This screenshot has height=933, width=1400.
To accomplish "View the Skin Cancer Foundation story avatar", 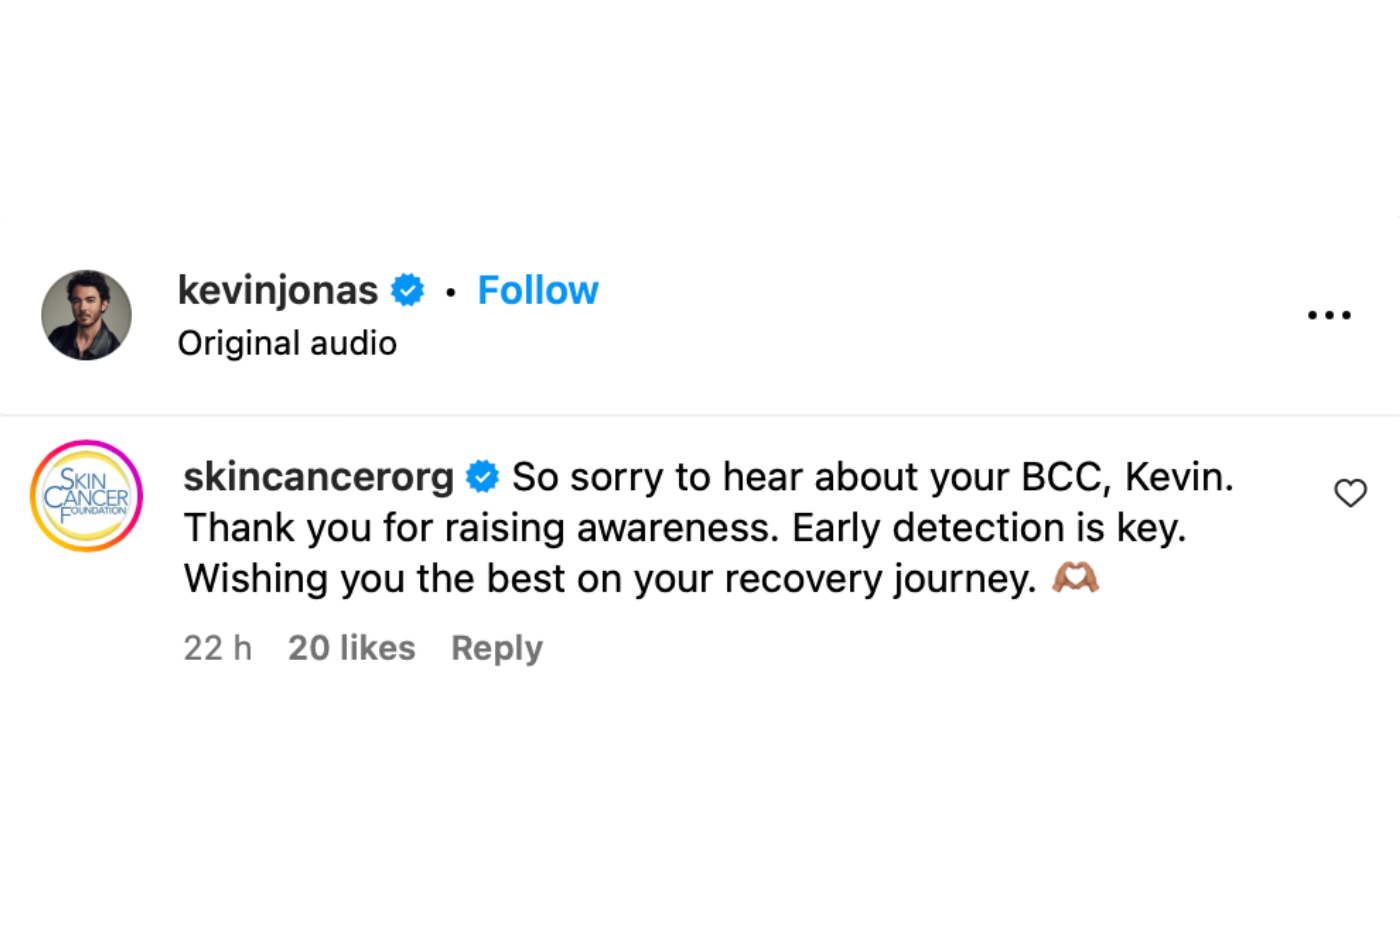I will (86, 496).
